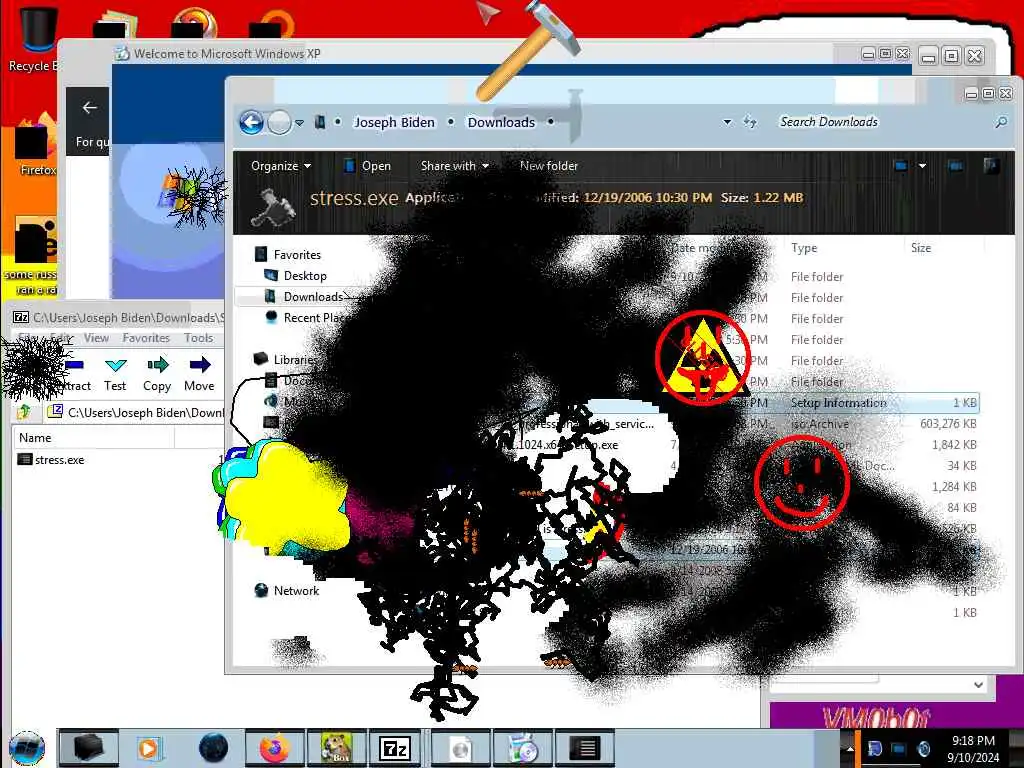Open the black list-icon taskbar button
Image resolution: width=1024 pixels, height=768 pixels.
click(583, 748)
